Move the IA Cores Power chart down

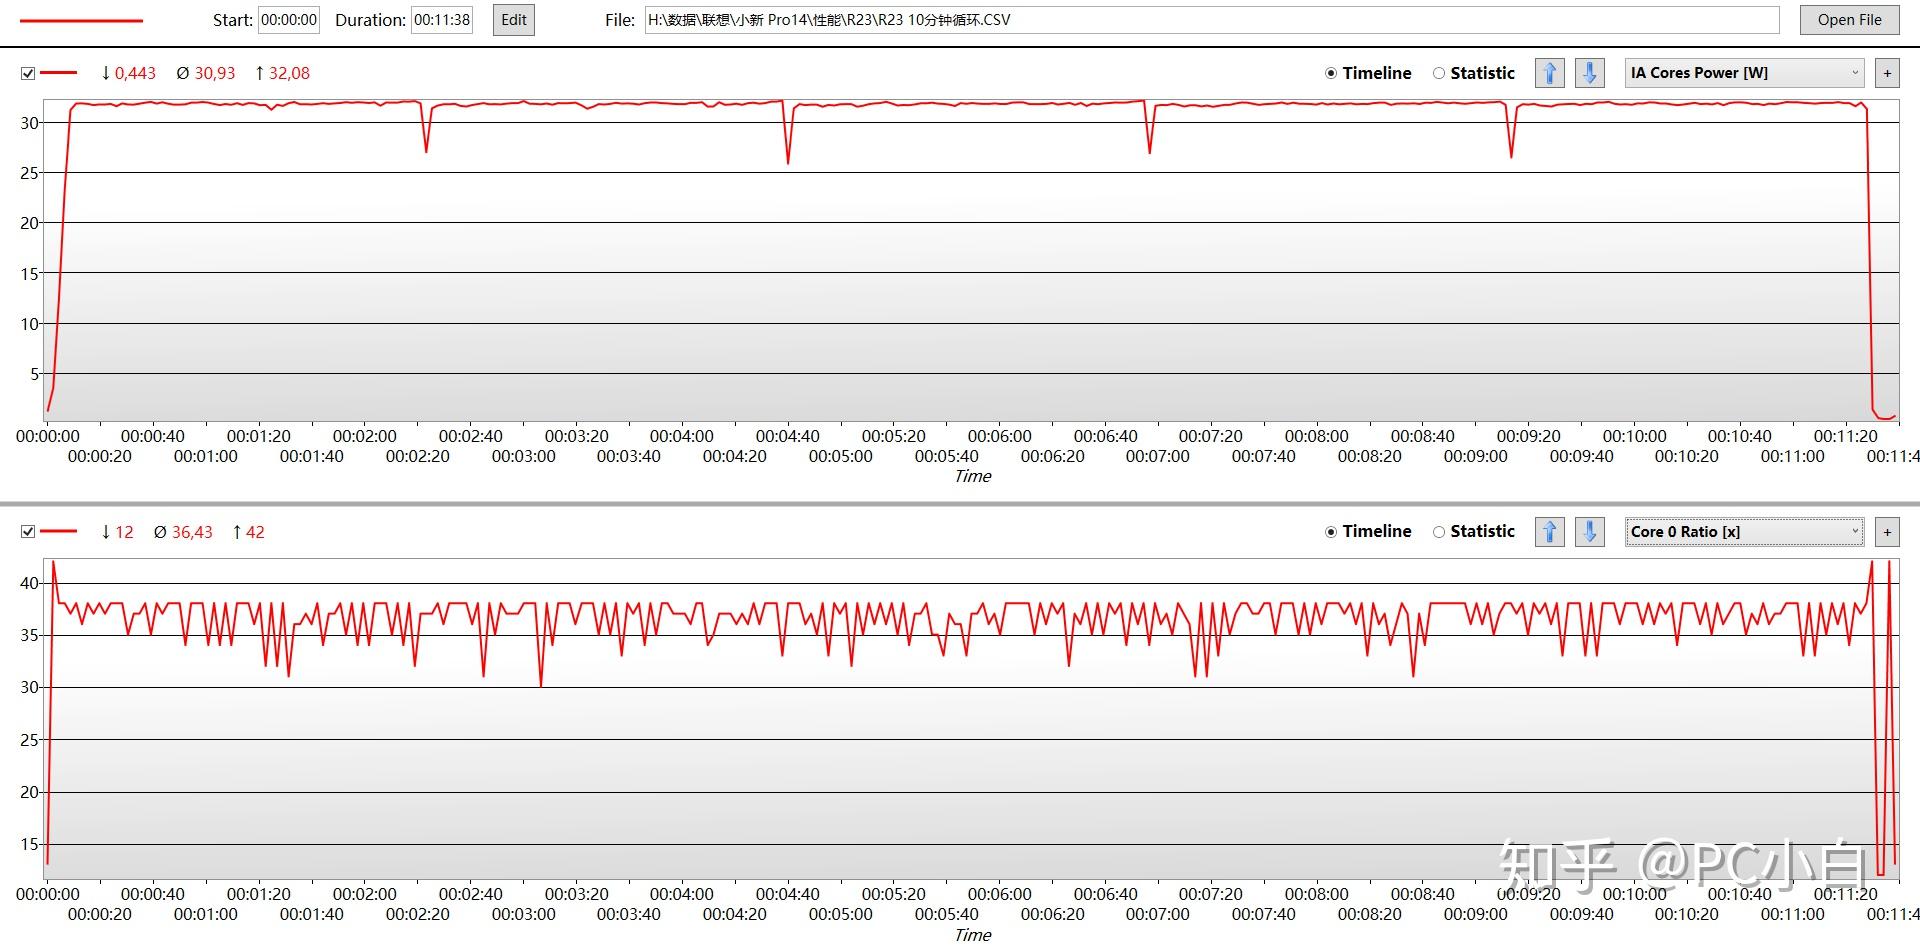(x=1590, y=73)
